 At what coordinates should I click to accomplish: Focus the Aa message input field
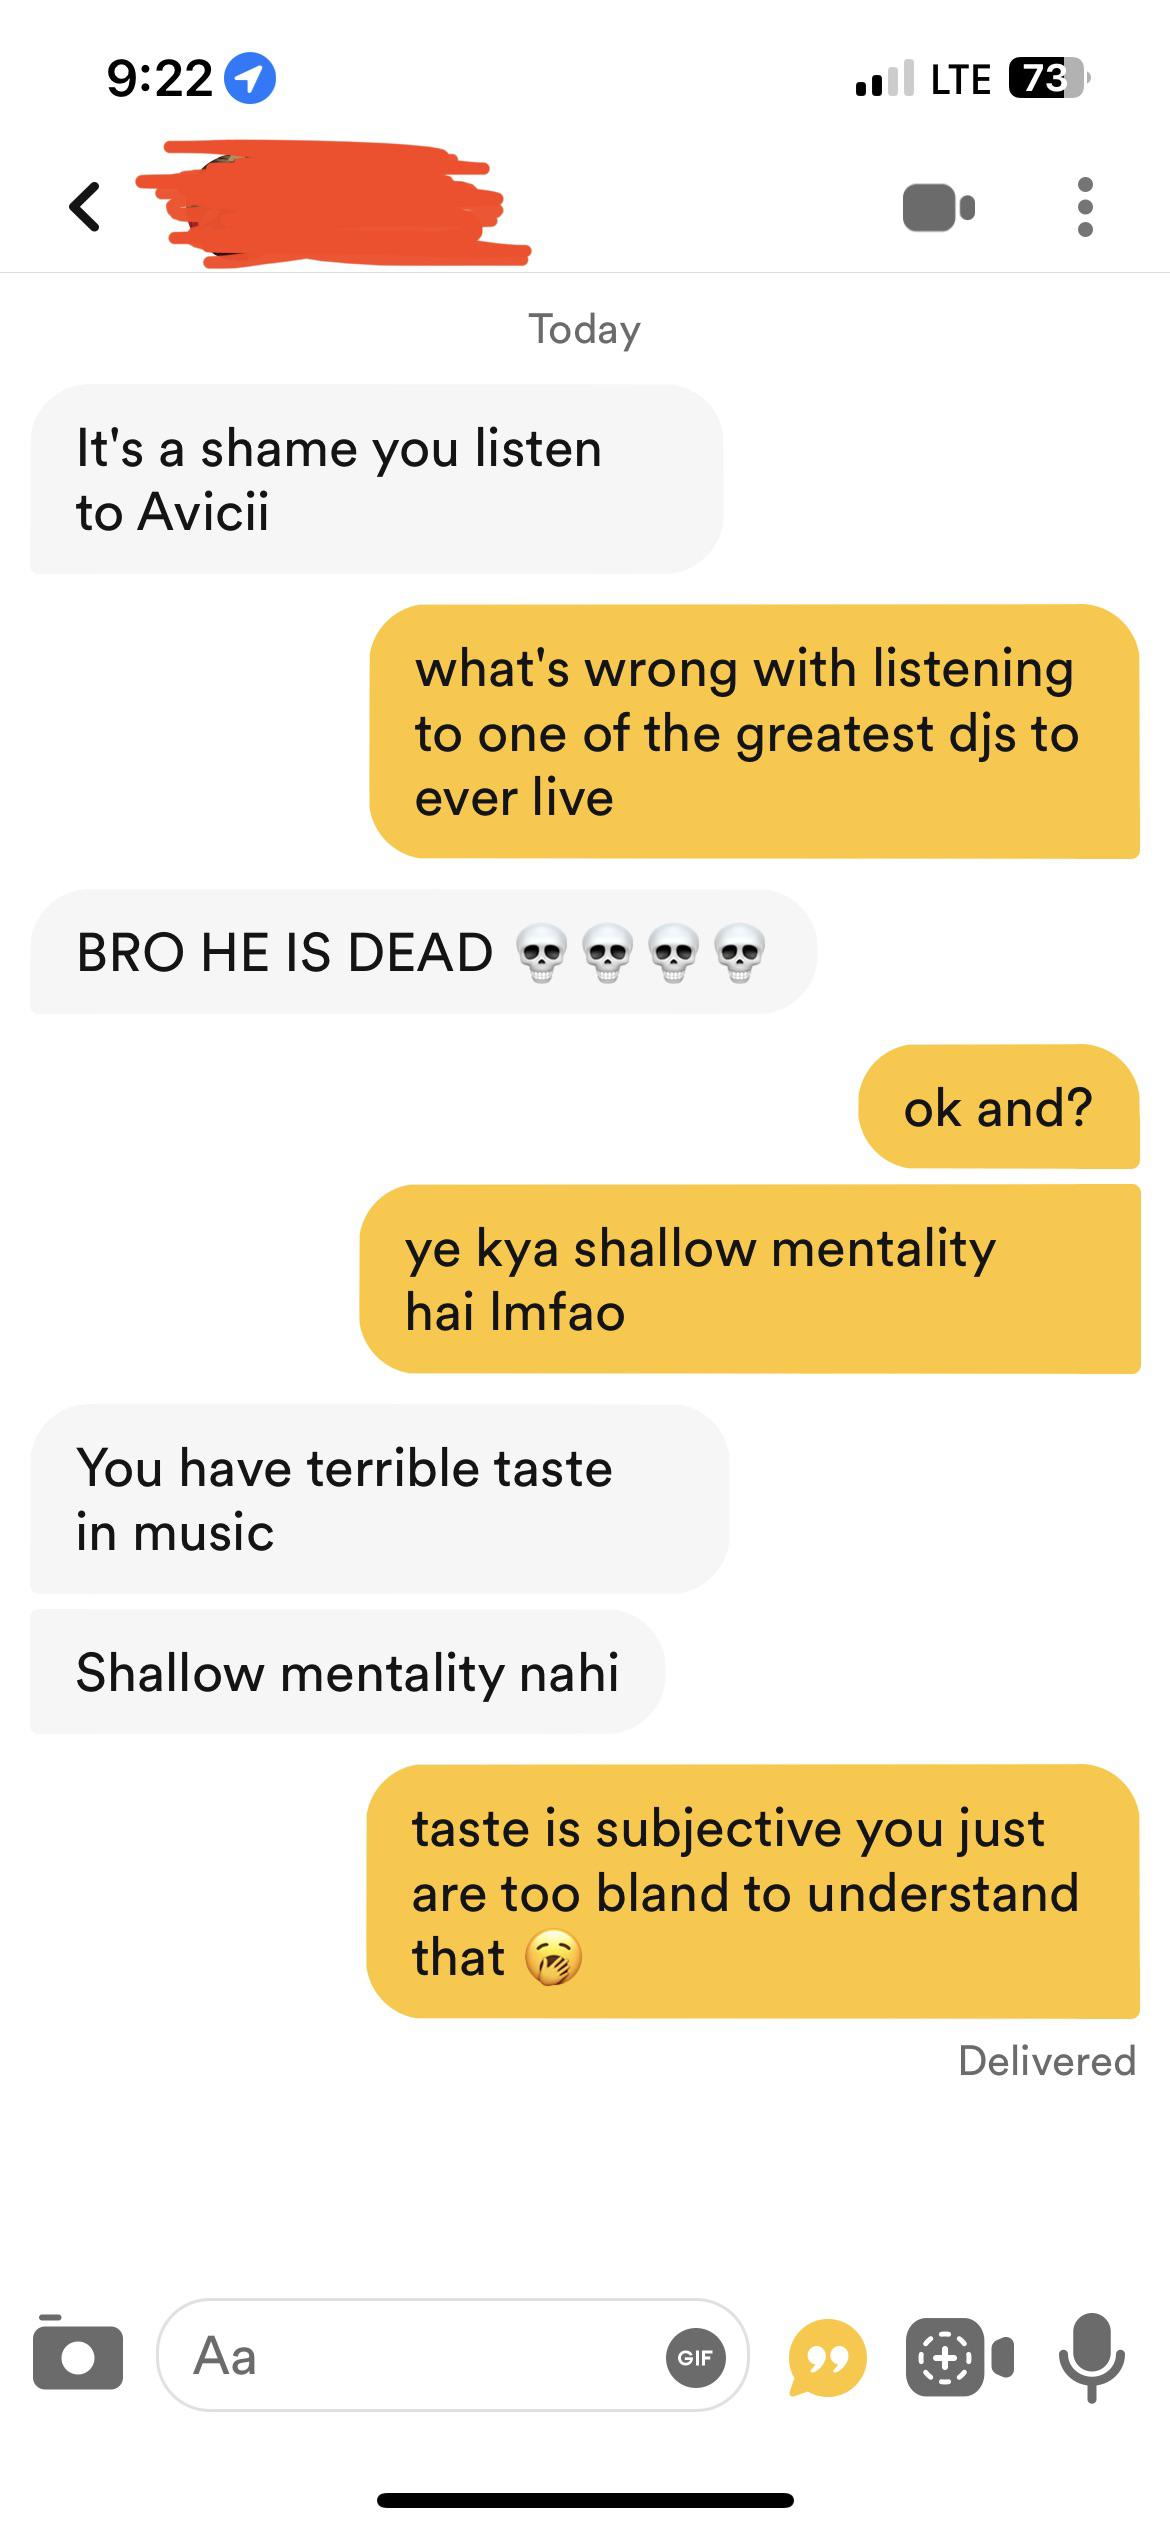[x=452, y=2355]
